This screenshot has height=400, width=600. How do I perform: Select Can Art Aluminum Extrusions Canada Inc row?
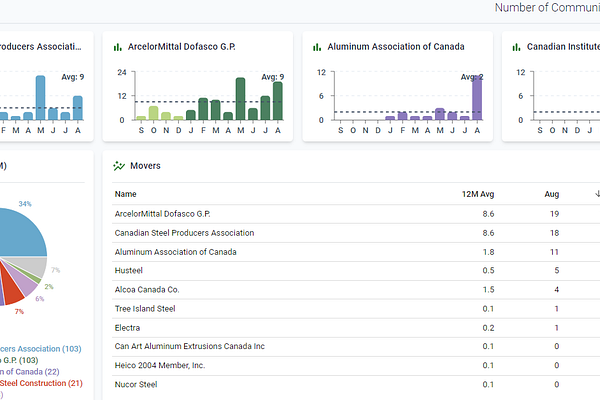click(x=356, y=346)
